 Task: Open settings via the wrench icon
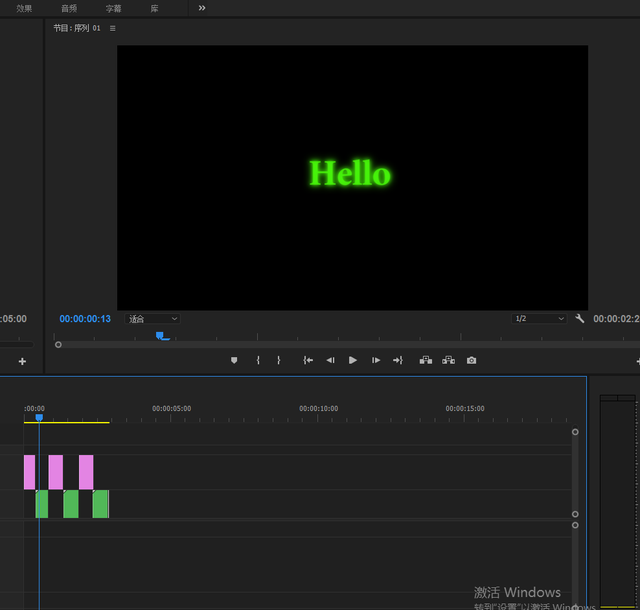pyautogui.click(x=580, y=319)
